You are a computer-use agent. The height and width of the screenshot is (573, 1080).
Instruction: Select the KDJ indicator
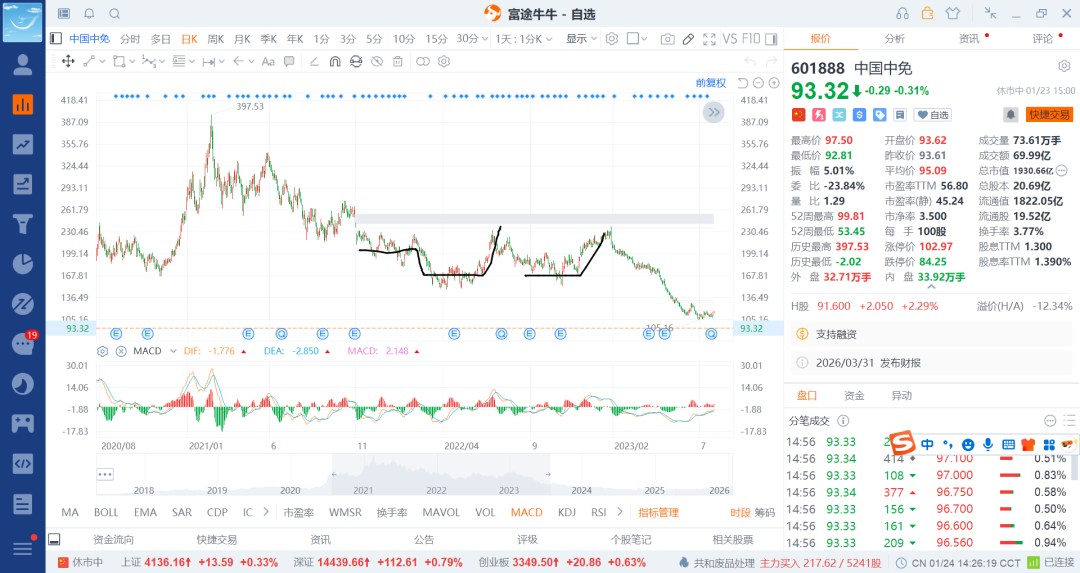click(567, 512)
